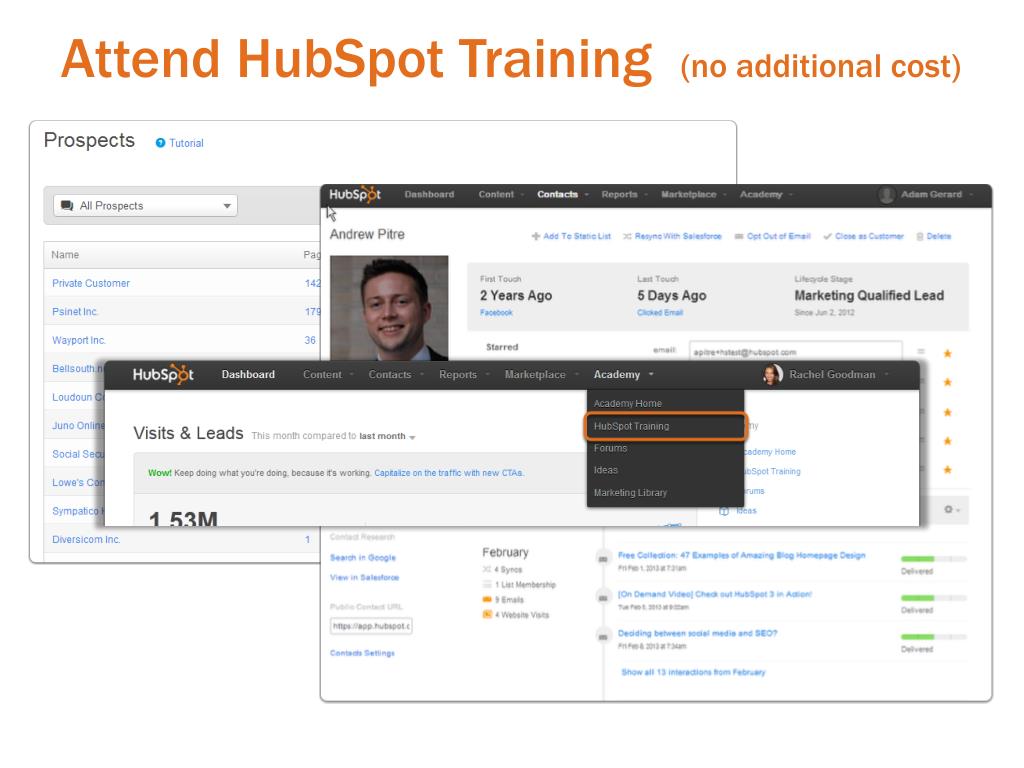Open 'Deciding between social media and SEO?' link
The width and height of the screenshot is (1024, 768).
click(697, 633)
